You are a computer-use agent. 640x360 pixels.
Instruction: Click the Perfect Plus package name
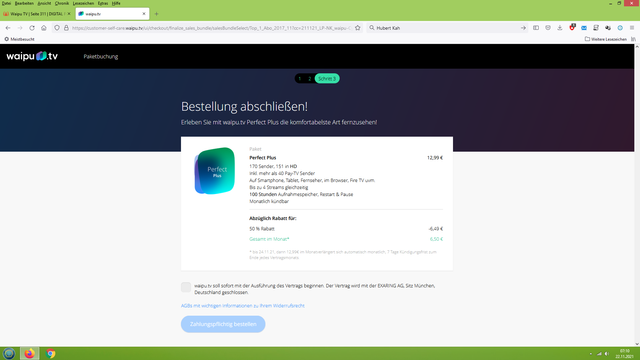click(262, 158)
